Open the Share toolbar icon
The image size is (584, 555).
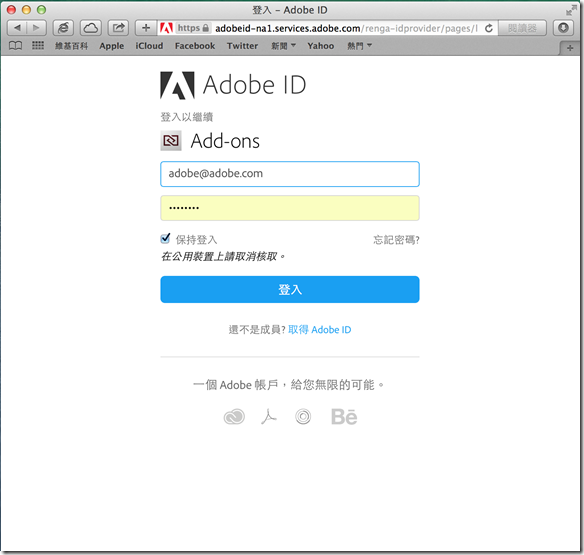(x=118, y=28)
